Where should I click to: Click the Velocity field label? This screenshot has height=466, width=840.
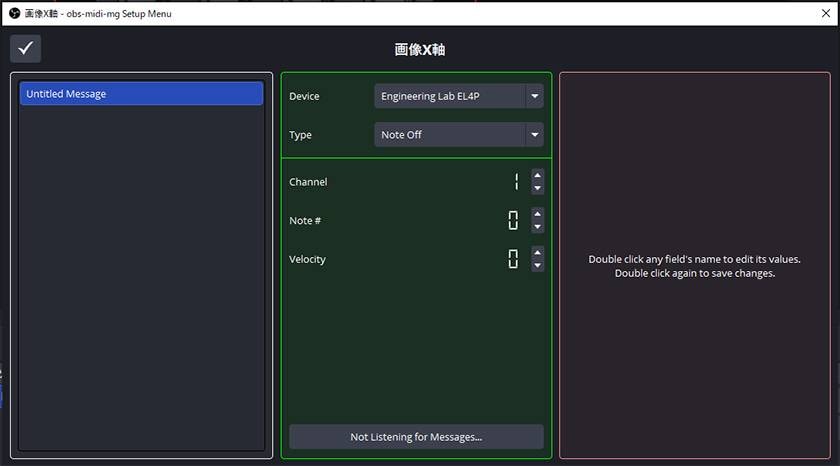308,259
